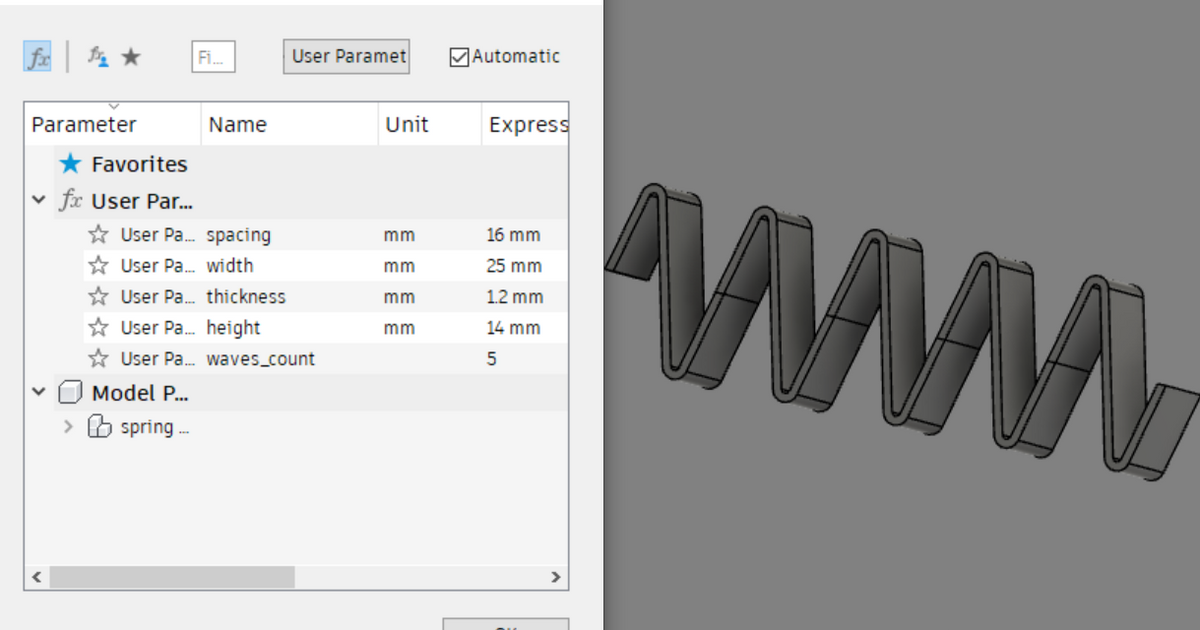Screen dimensions: 1200x630
Task: Click the 25 mm expression value
Action: [x=514, y=266]
